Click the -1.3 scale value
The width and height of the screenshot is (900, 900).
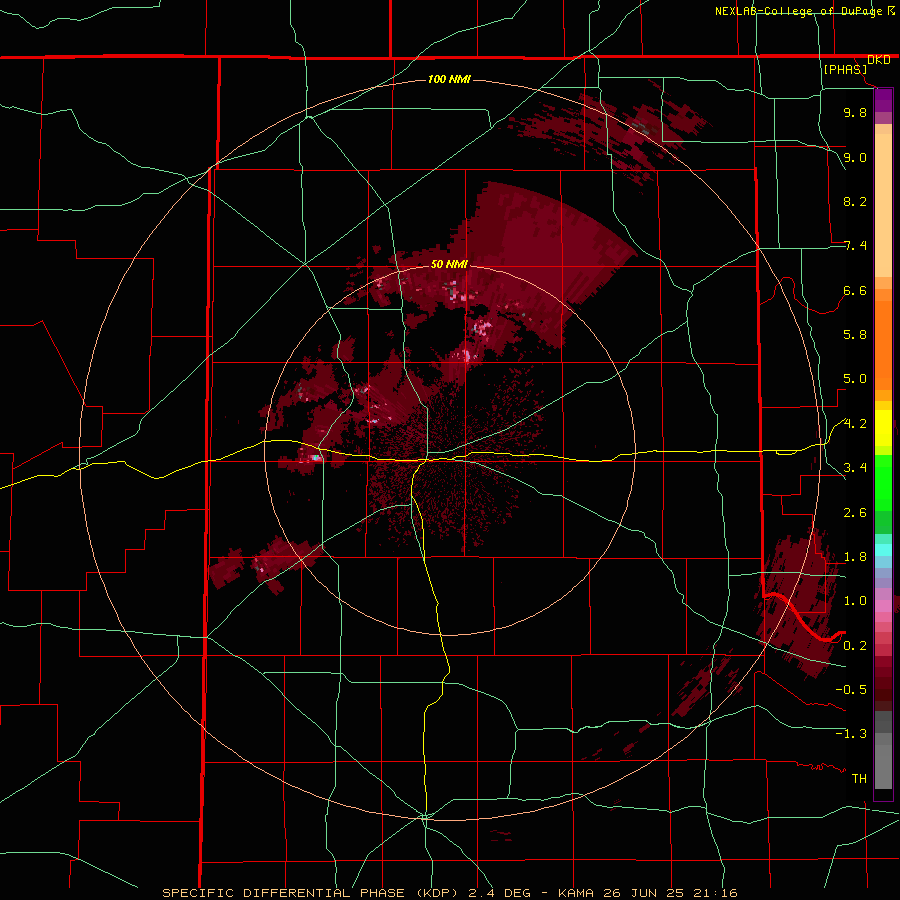tap(851, 734)
